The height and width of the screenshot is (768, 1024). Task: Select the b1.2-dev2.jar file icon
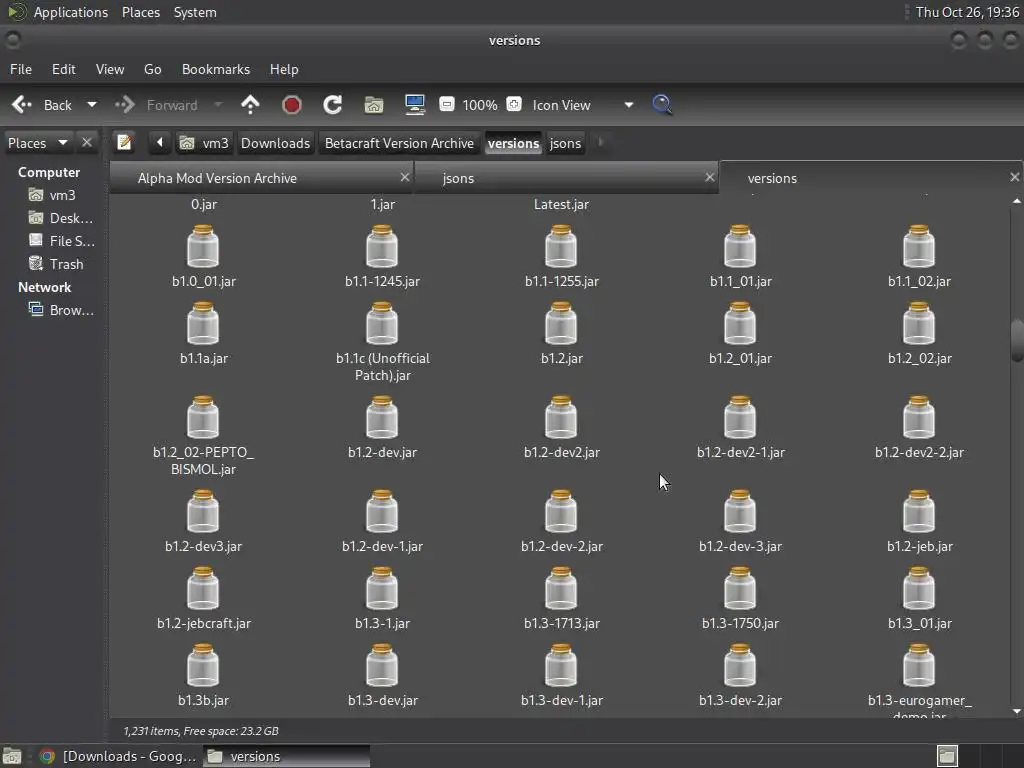561,418
